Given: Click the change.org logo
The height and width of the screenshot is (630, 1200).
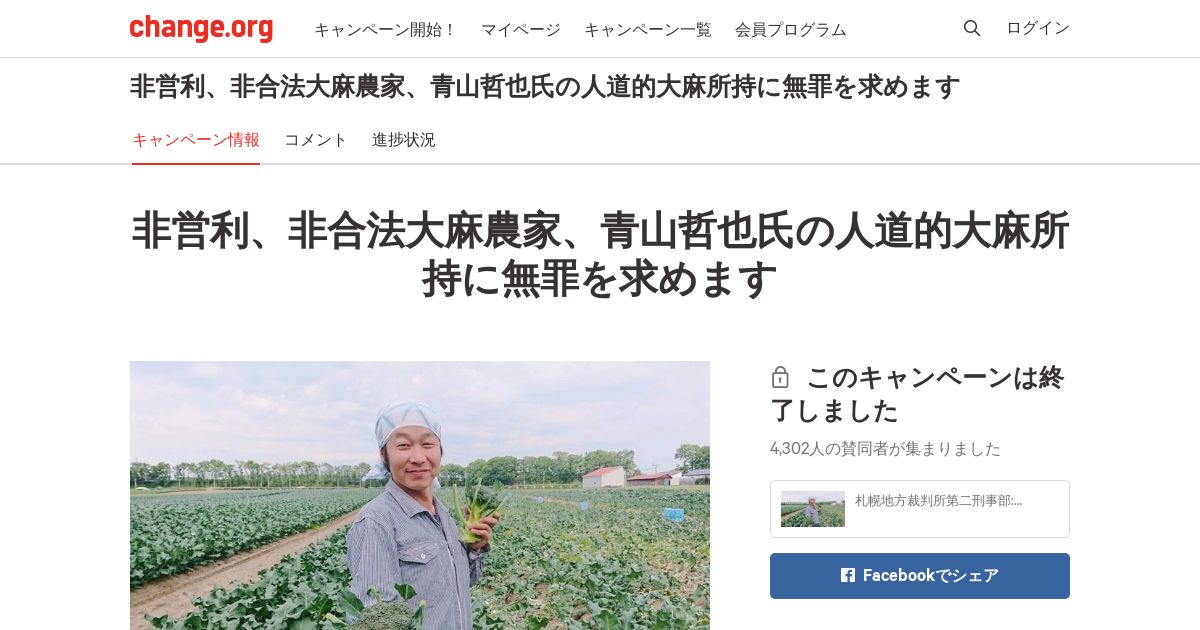Looking at the screenshot, I should pos(201,28).
